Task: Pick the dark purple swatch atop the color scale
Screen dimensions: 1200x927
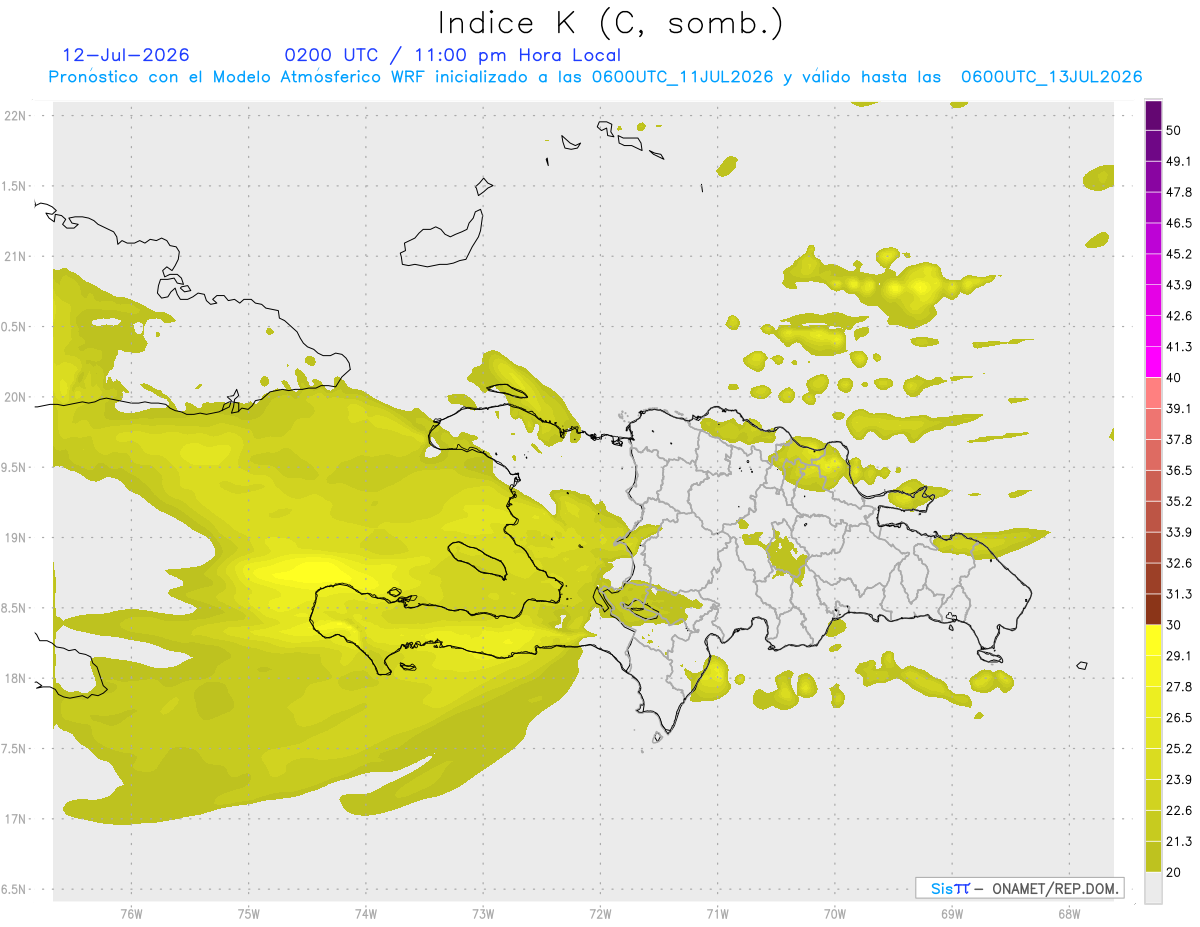Action: click(x=1153, y=116)
